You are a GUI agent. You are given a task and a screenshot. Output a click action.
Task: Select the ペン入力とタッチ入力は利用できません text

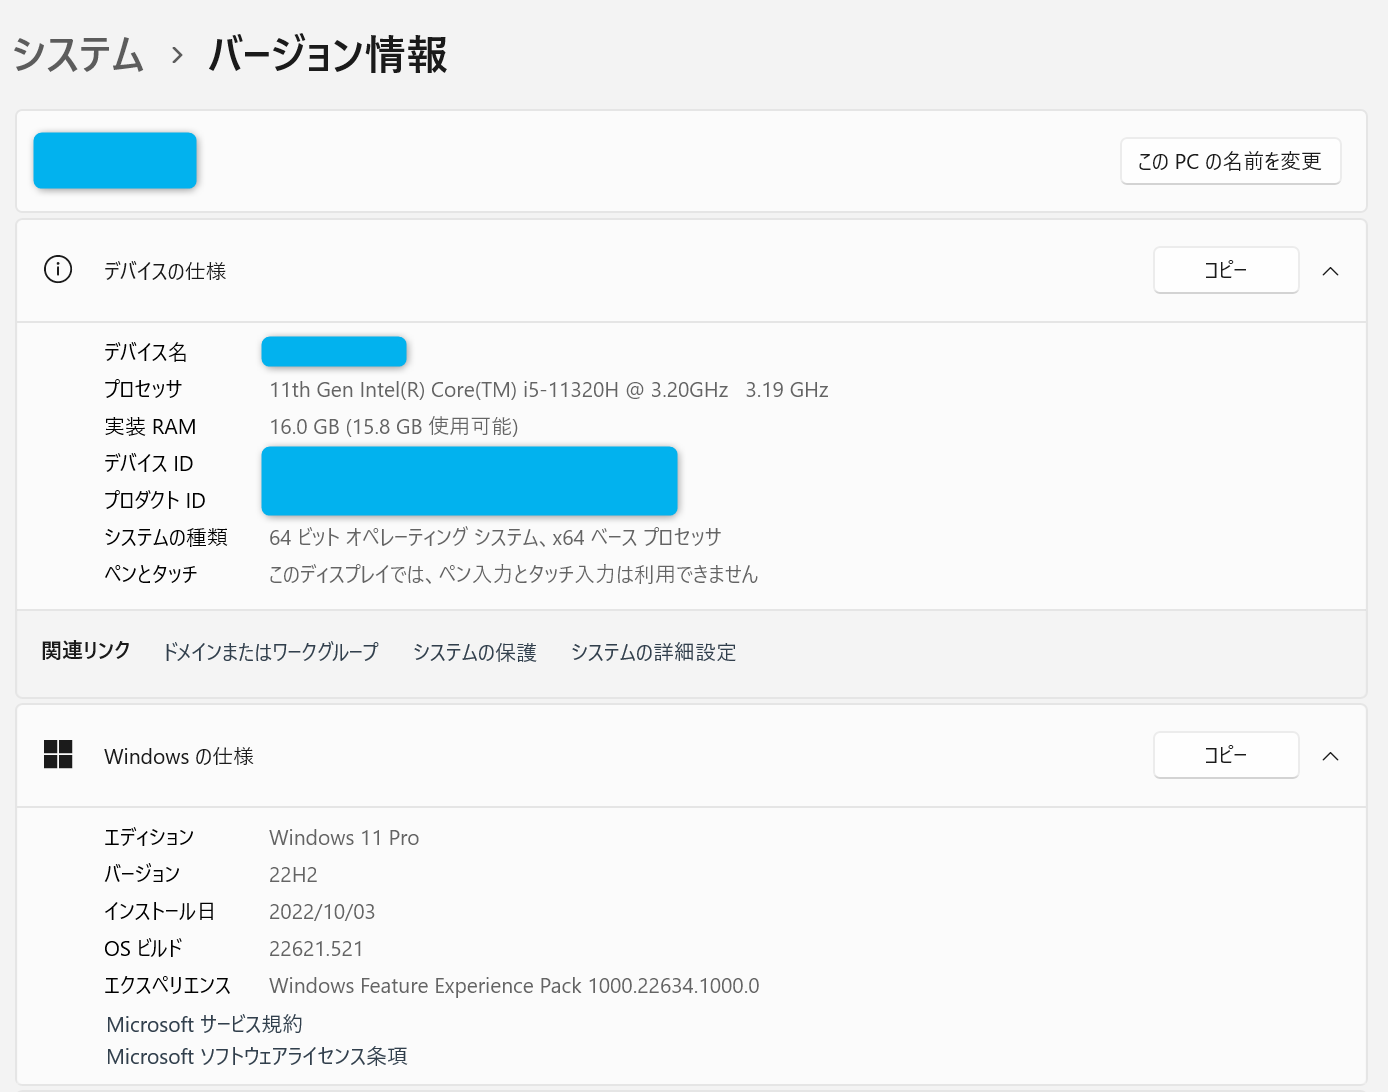pyautogui.click(x=513, y=574)
